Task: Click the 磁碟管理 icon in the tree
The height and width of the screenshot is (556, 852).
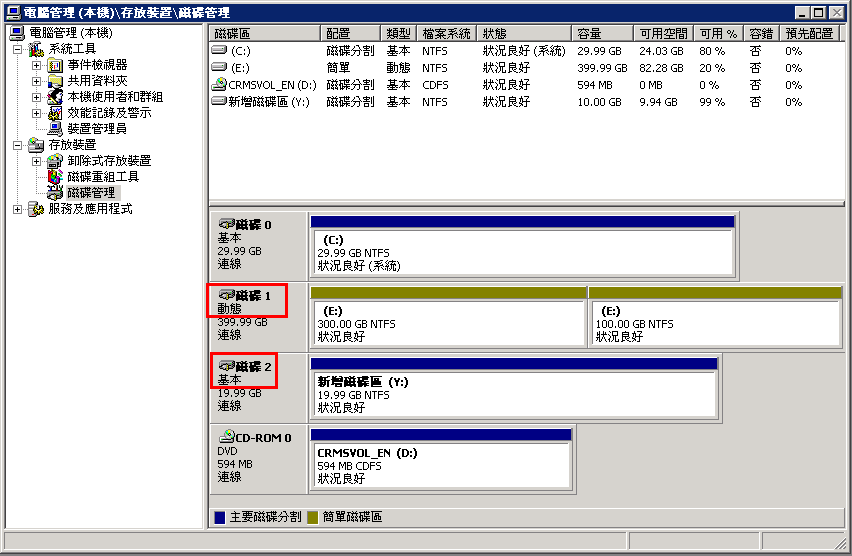Action: pyautogui.click(x=55, y=192)
